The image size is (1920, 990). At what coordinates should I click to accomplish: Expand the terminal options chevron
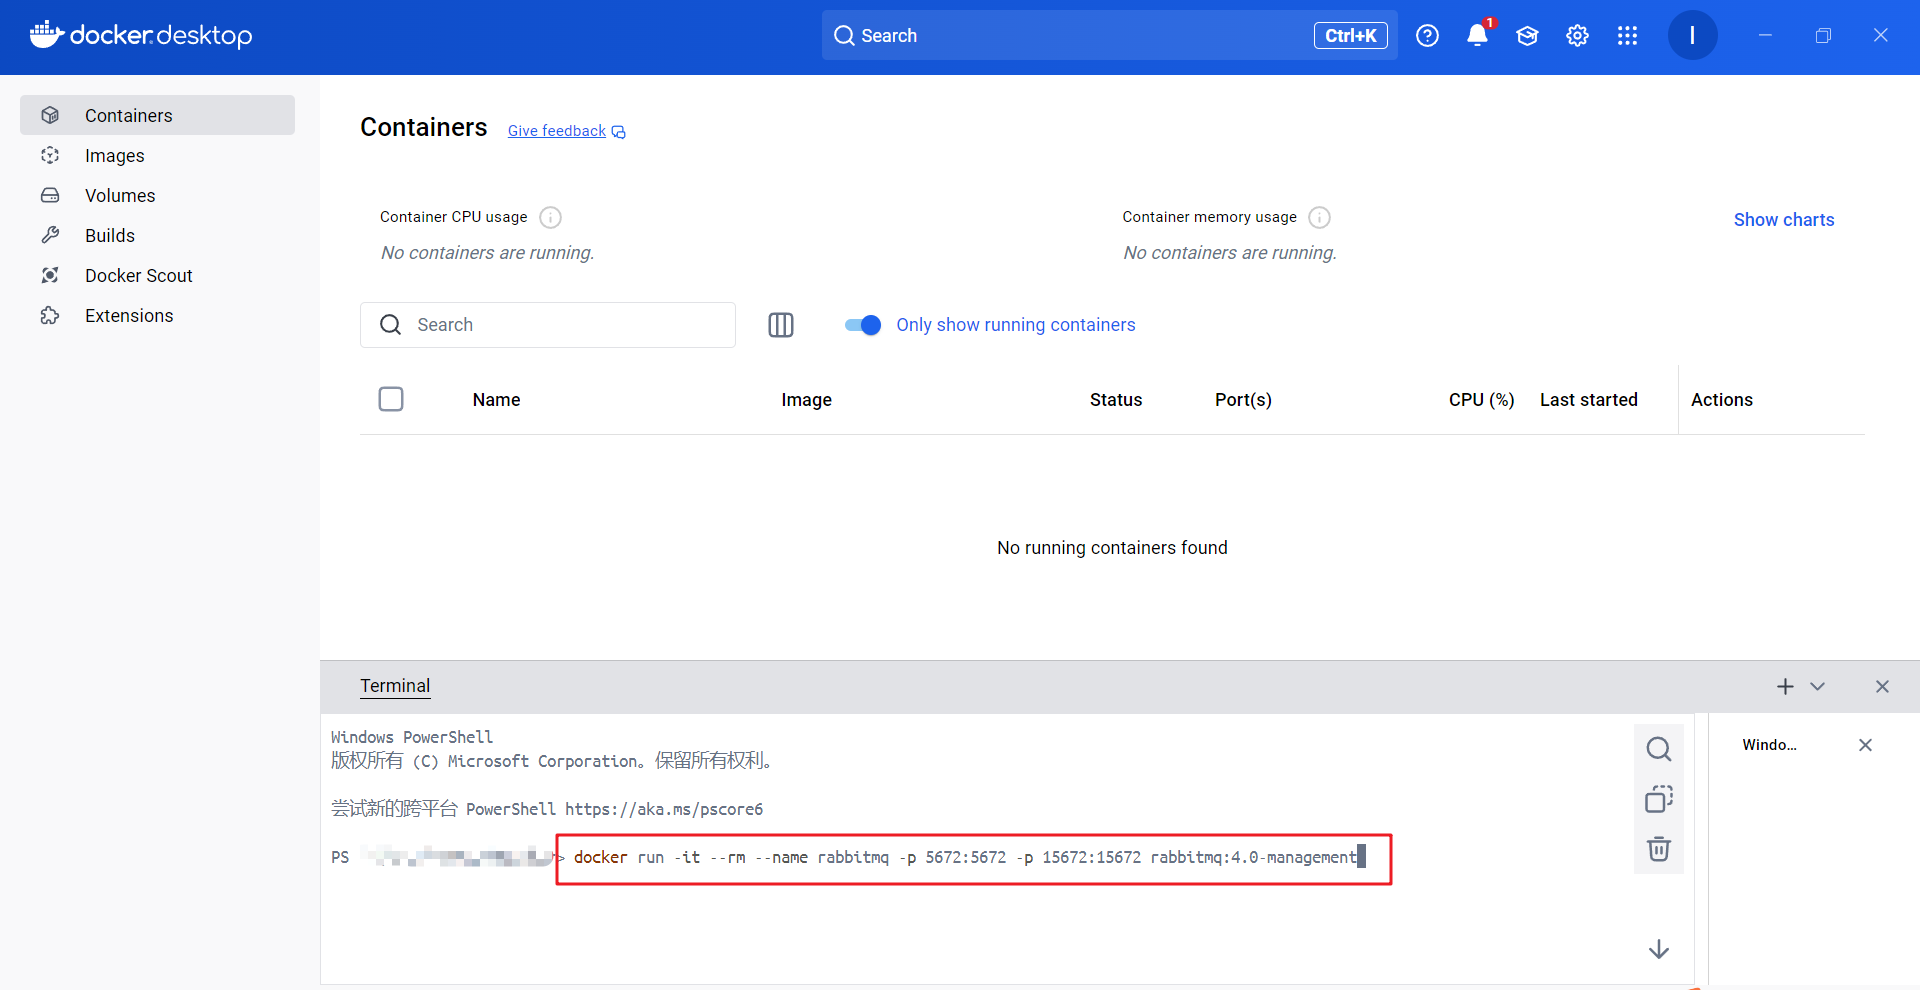(1818, 686)
